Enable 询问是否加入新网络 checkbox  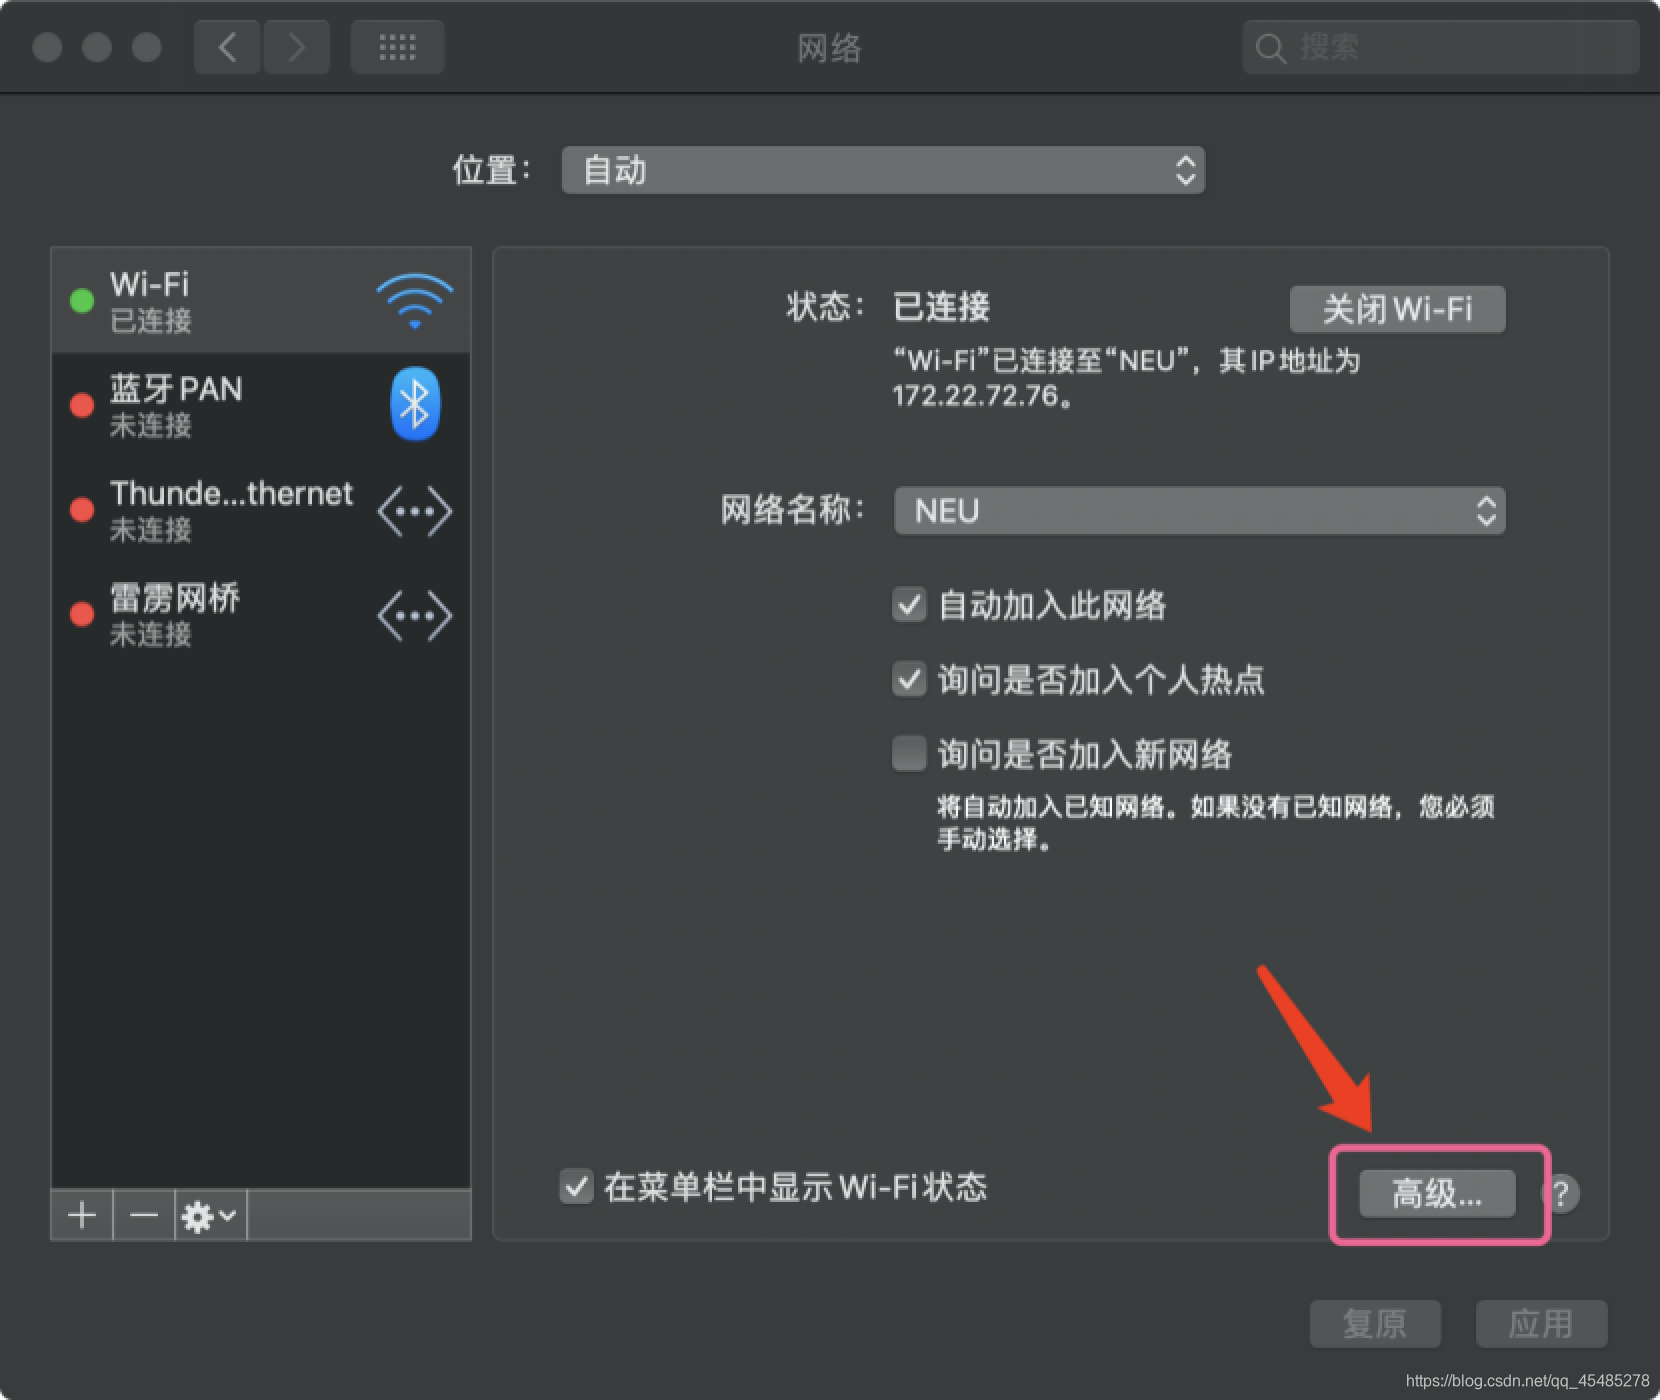coord(909,754)
